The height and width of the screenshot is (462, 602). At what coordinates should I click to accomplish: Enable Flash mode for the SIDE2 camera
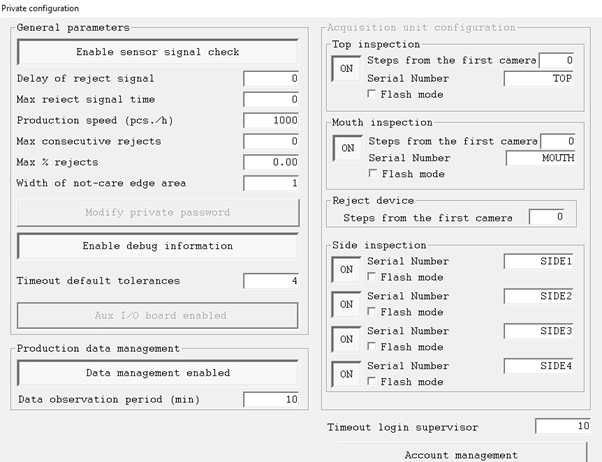pos(373,312)
